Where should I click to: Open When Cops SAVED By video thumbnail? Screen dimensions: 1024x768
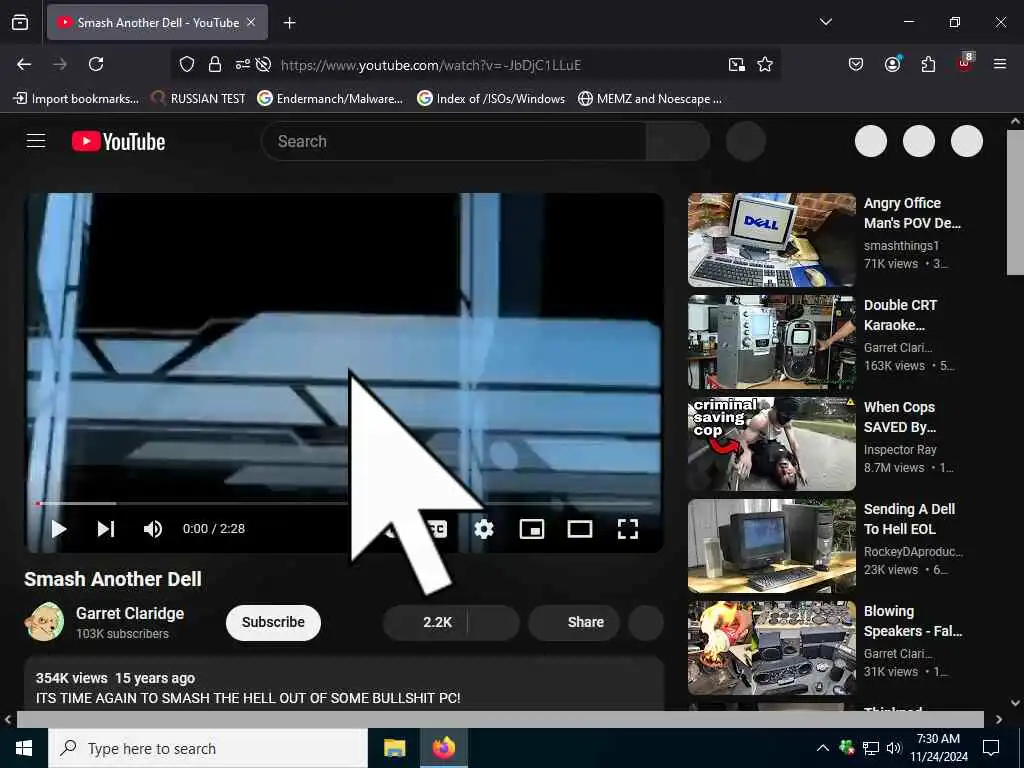tap(771, 443)
